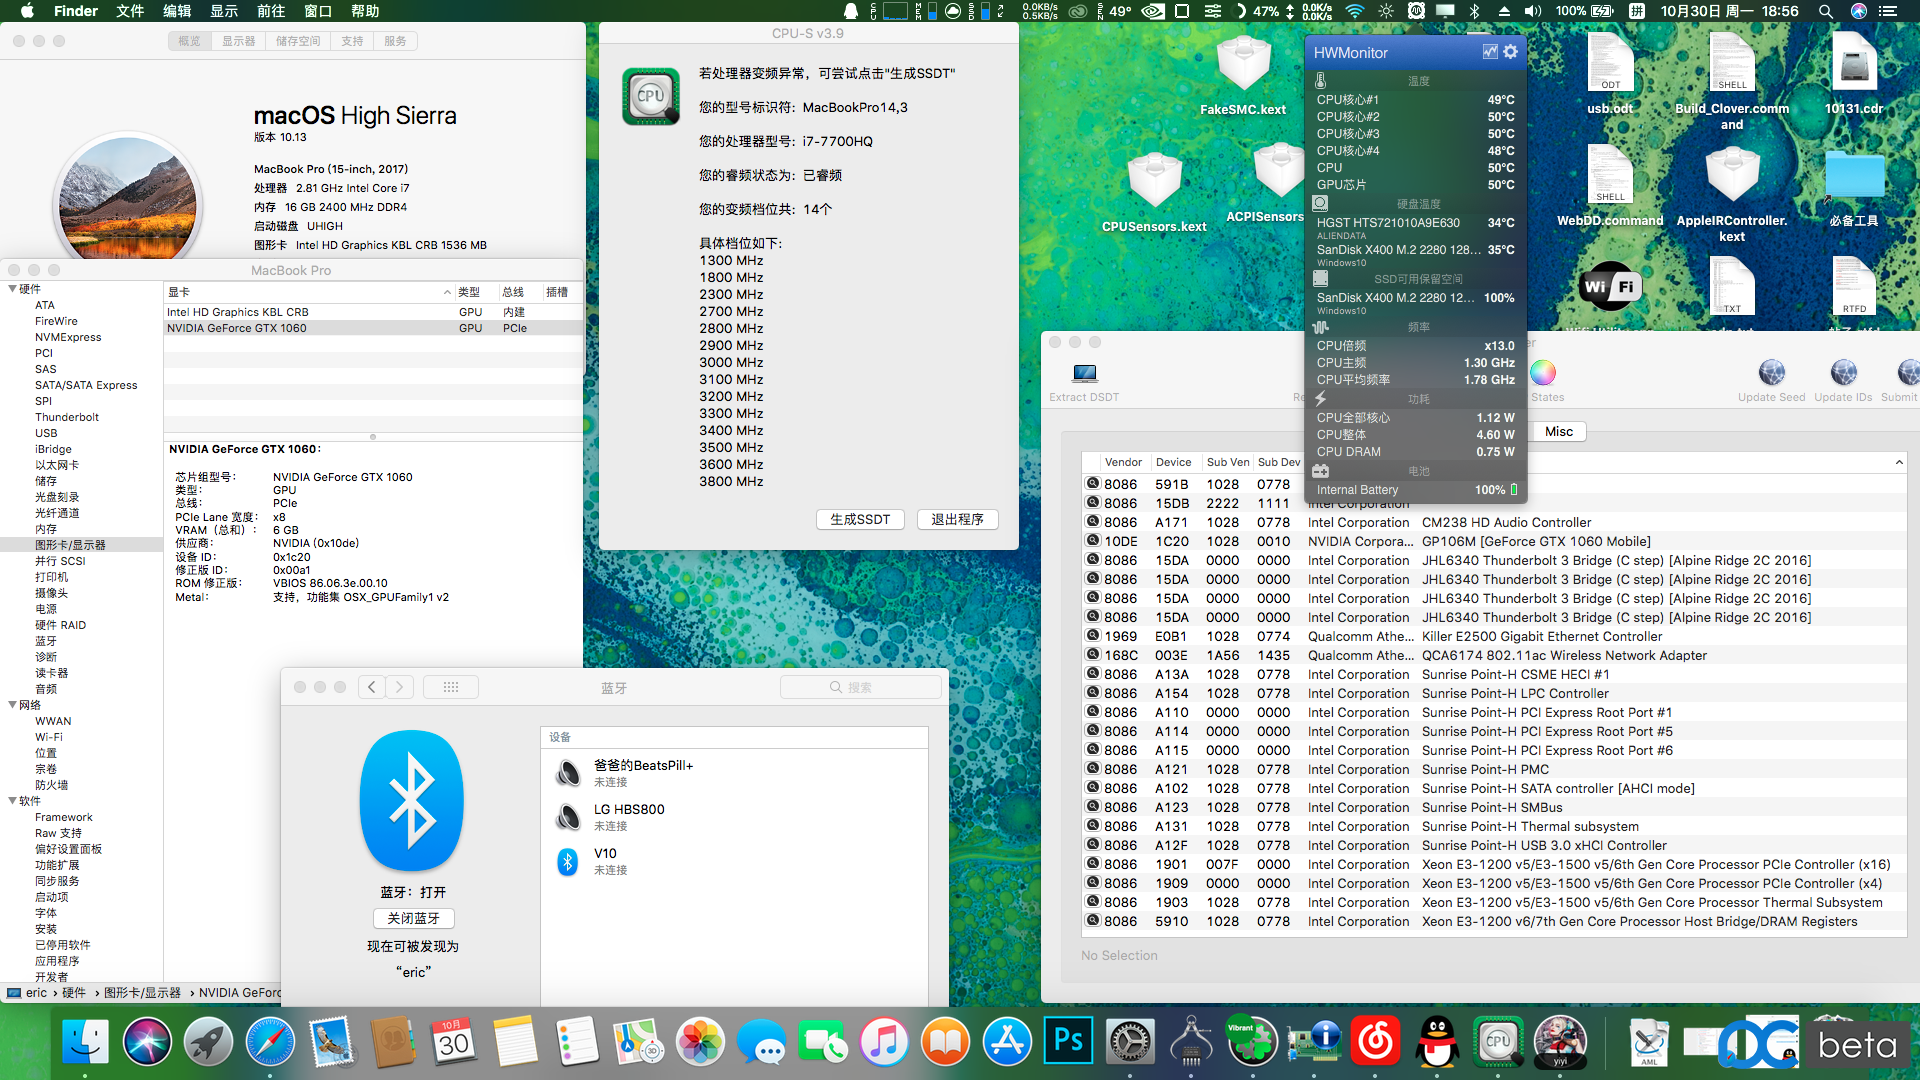Select Killer E2500 Gigabit Ethernet row
This screenshot has height=1080, width=1920.
pos(1494,636)
